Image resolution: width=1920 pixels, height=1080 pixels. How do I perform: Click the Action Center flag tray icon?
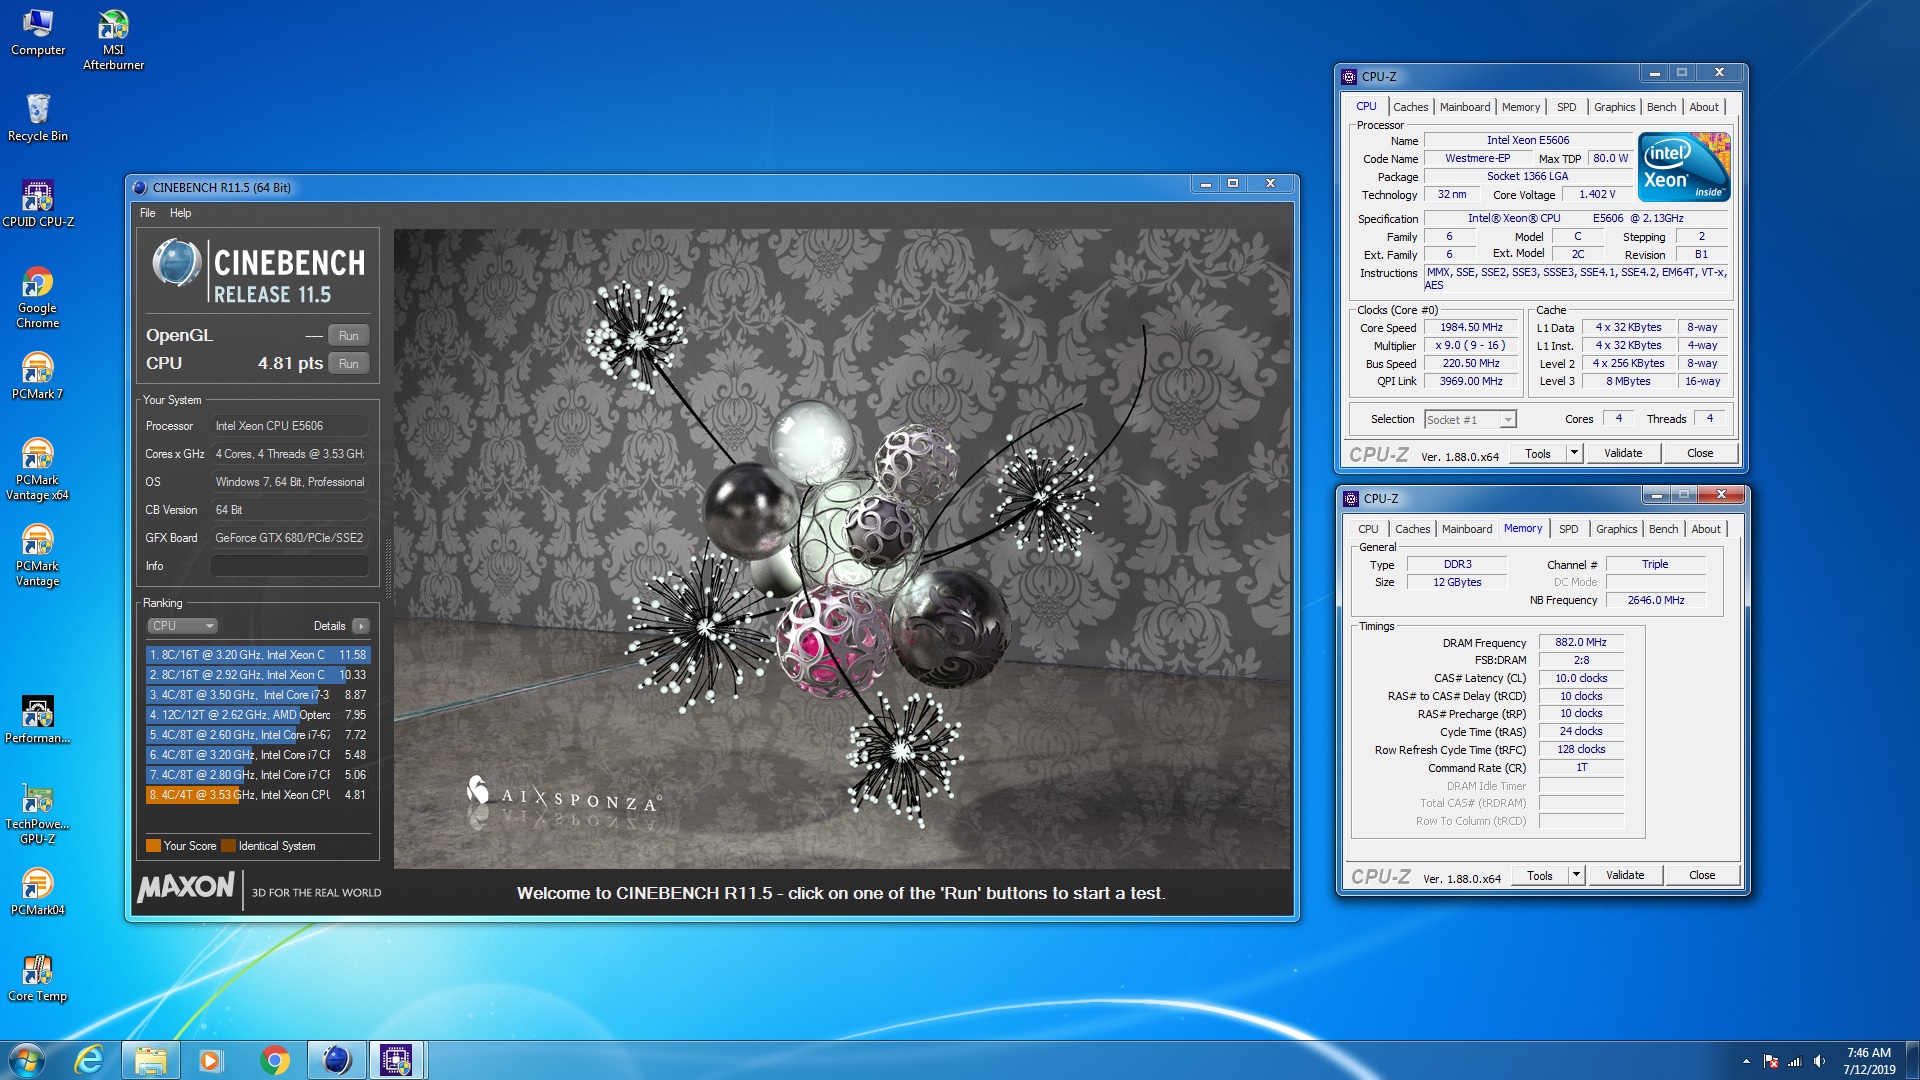click(x=1771, y=1061)
